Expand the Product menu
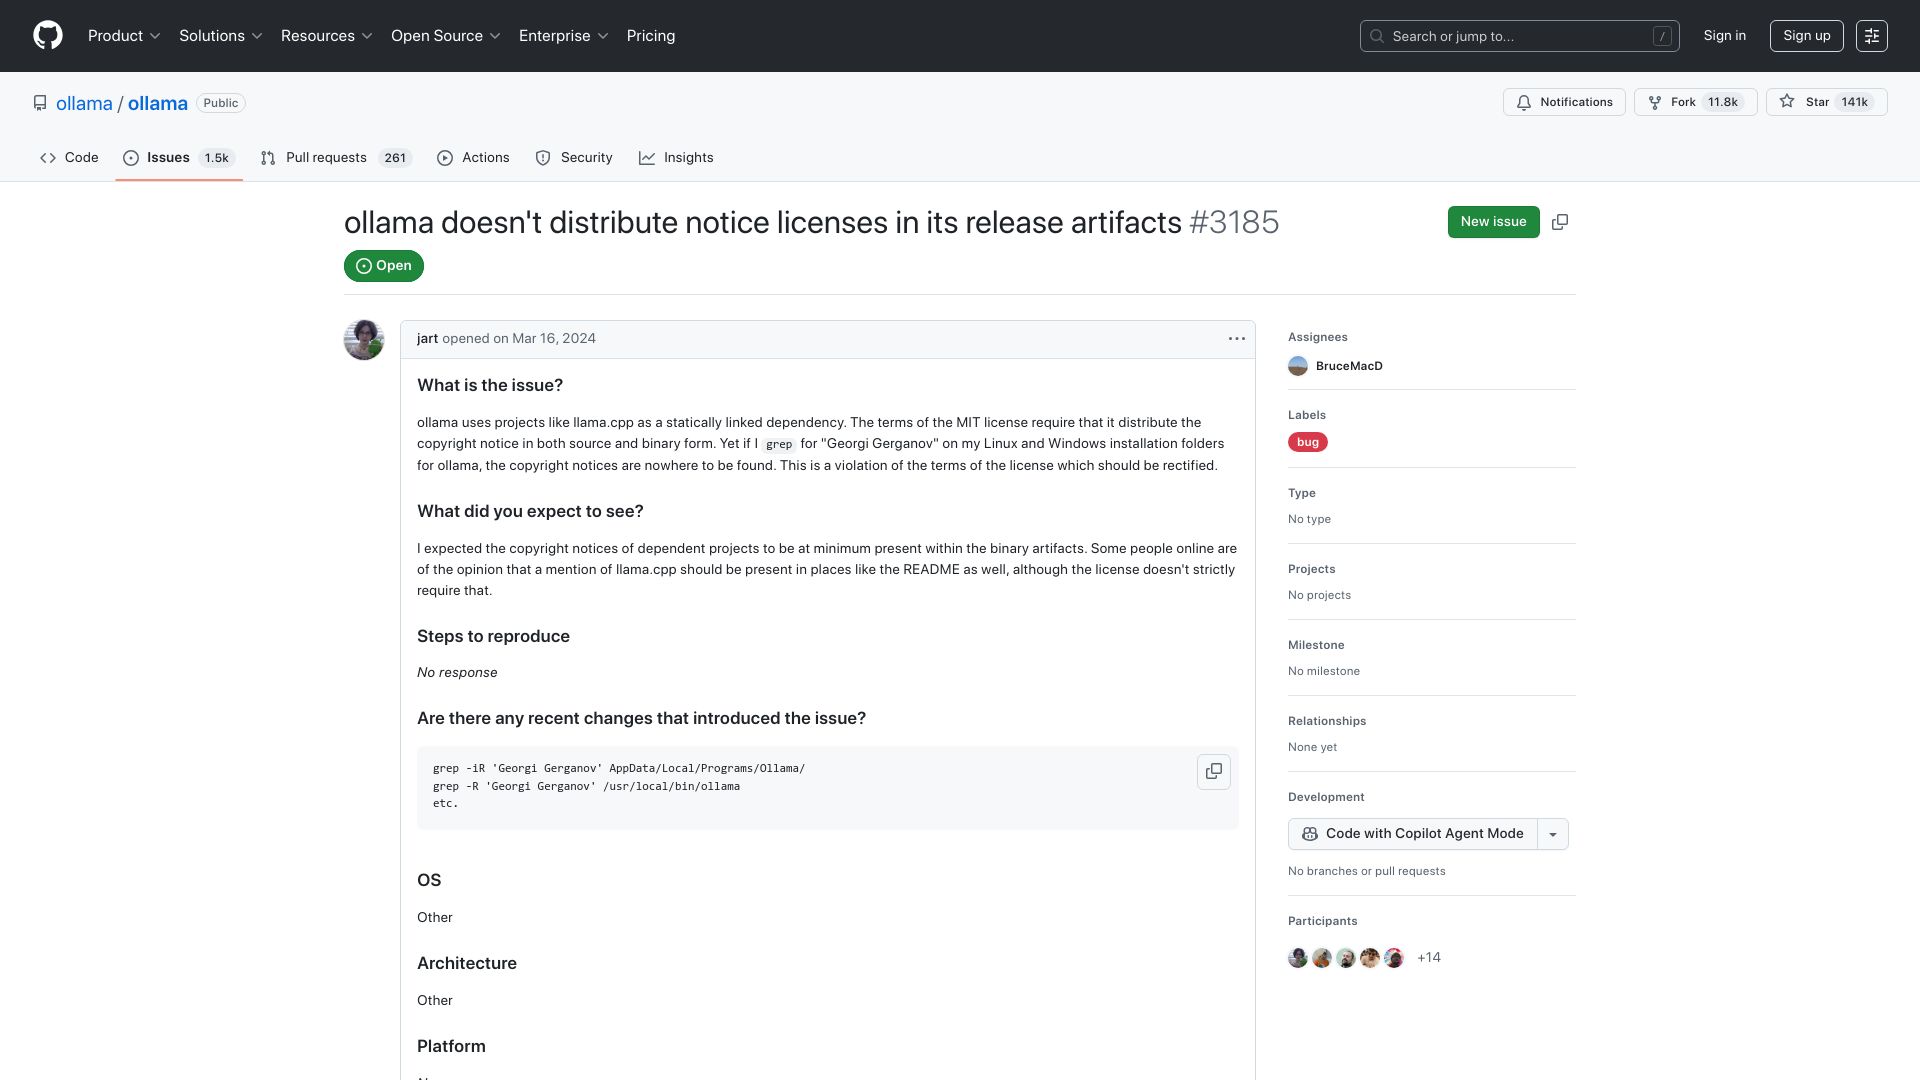Image resolution: width=1920 pixels, height=1080 pixels. [x=124, y=36]
